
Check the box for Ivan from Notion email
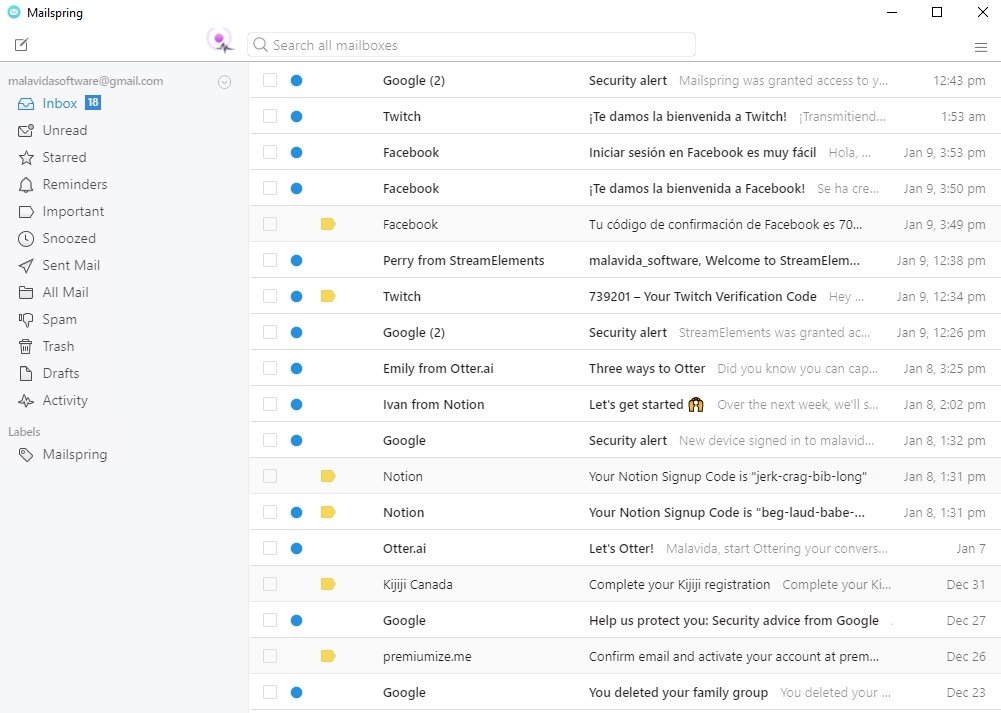270,404
